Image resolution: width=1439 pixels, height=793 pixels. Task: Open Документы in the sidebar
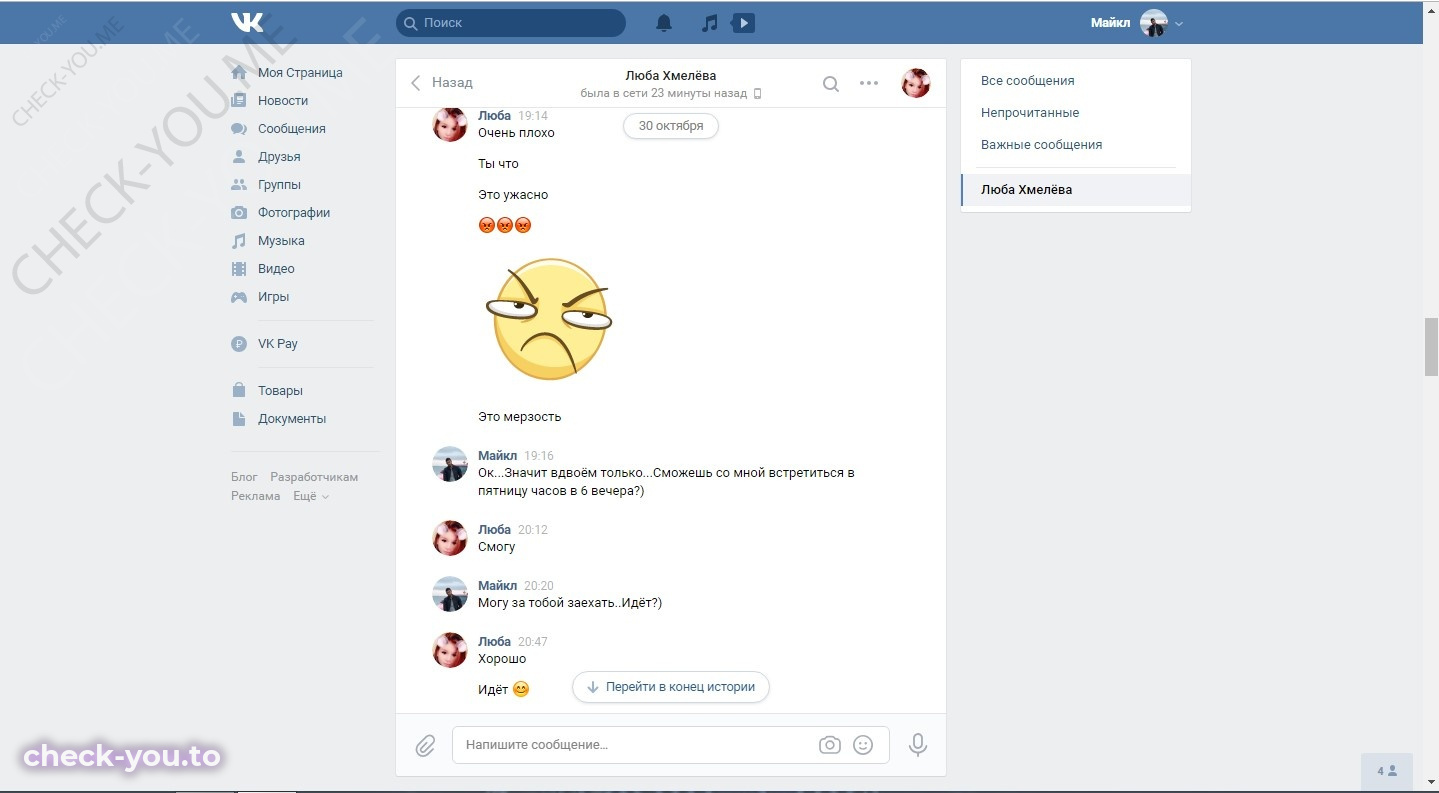click(292, 419)
